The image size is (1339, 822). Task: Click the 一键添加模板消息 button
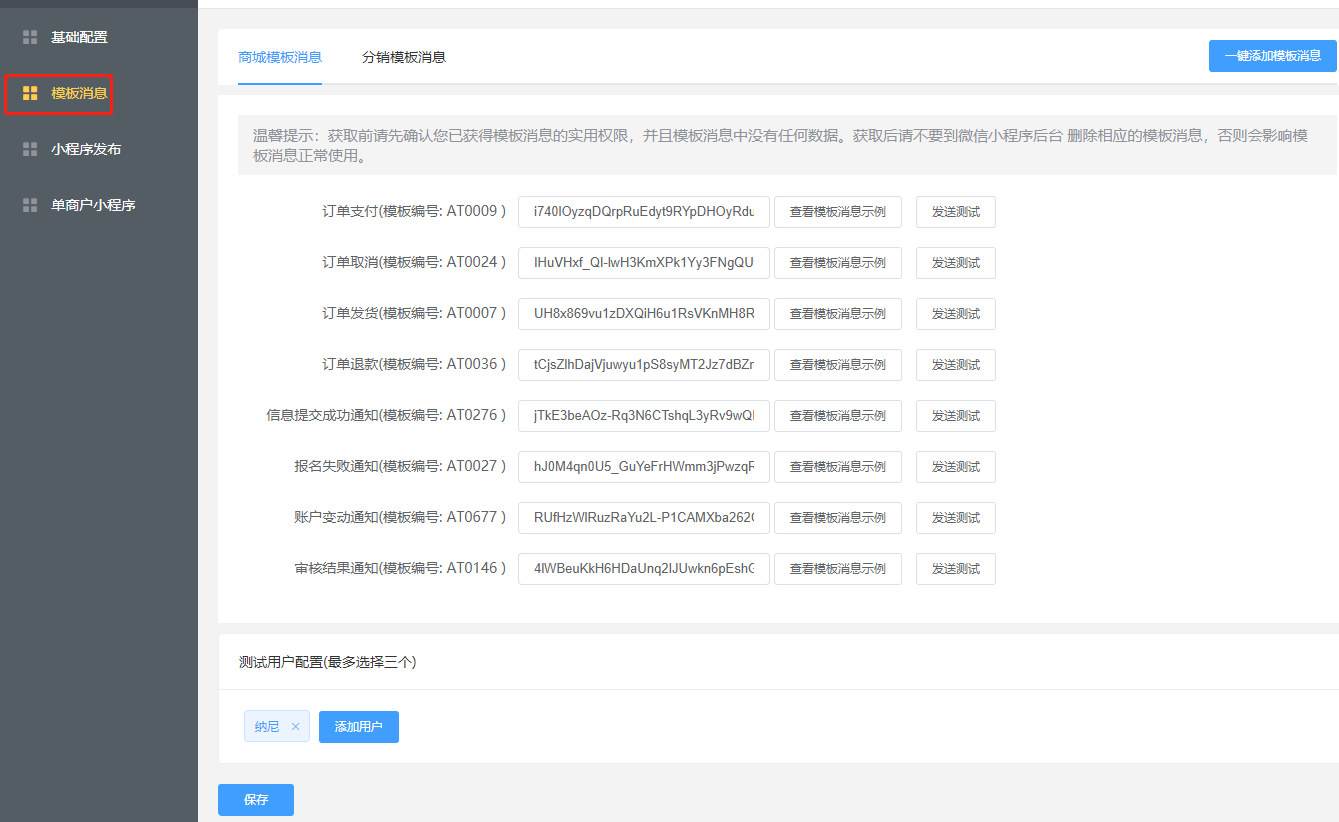pos(1272,56)
